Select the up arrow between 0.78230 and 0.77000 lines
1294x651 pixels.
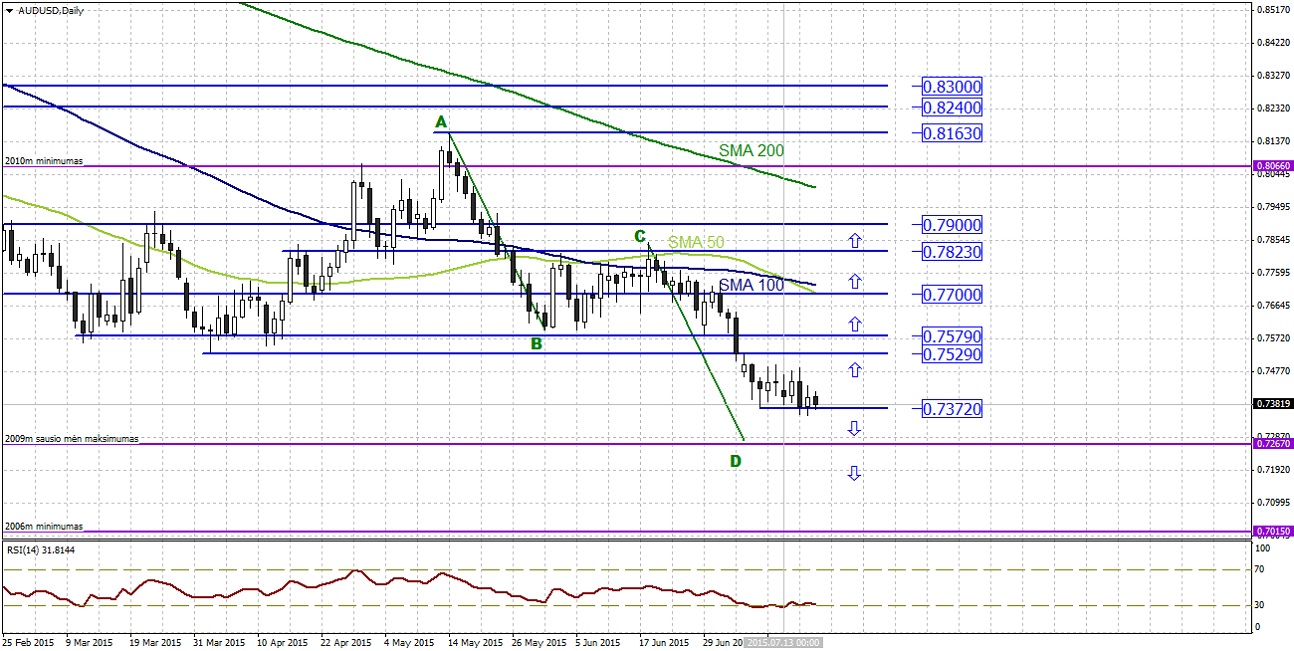coord(854,280)
